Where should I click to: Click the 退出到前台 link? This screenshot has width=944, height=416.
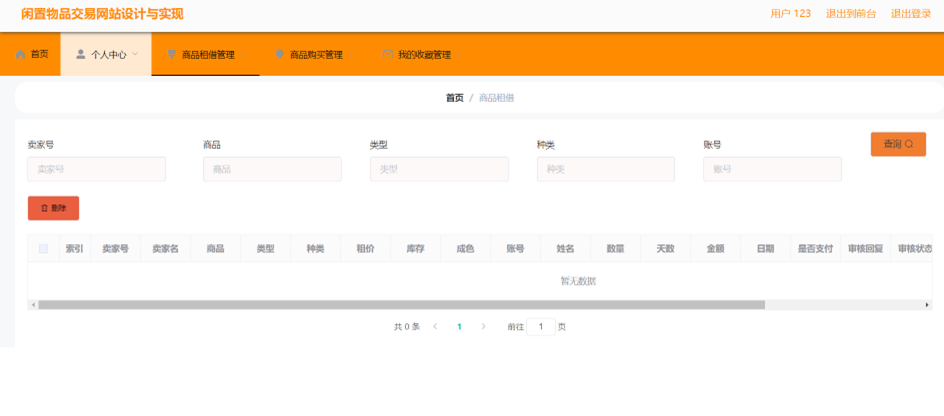tap(851, 14)
